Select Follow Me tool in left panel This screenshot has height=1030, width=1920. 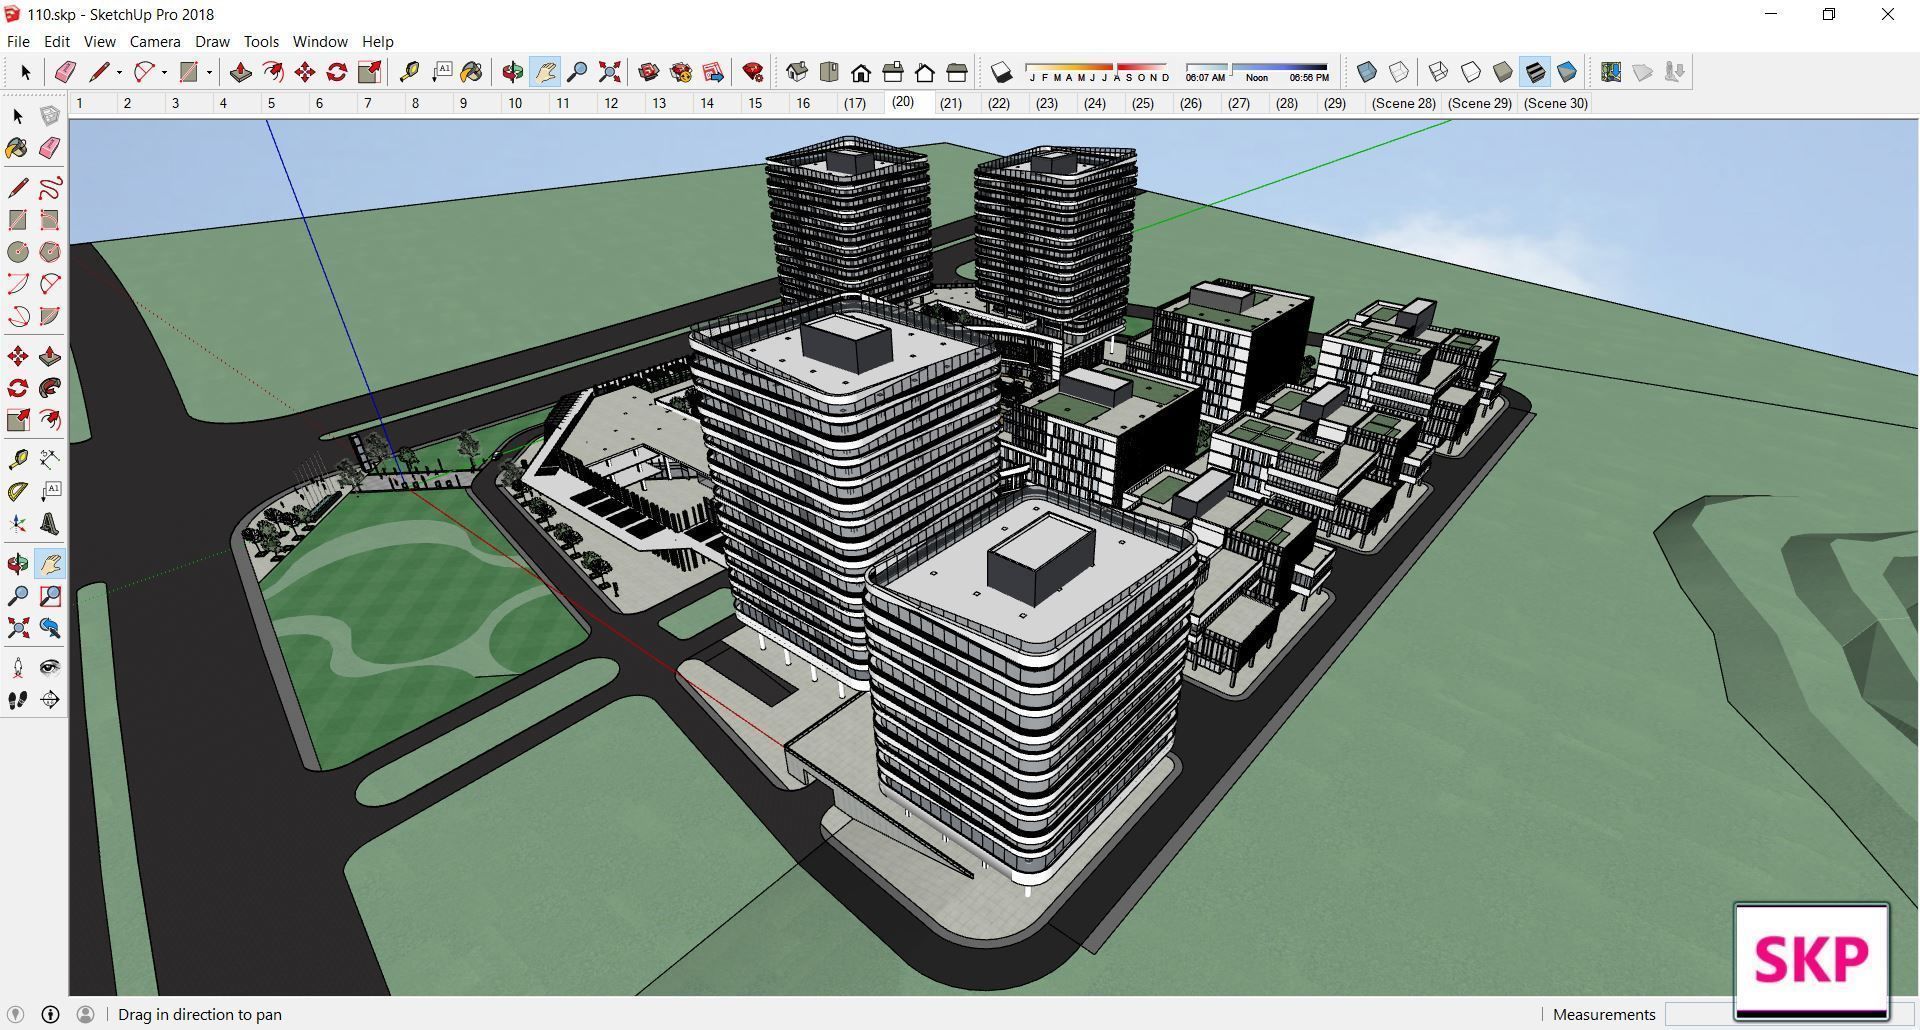tap(50, 388)
